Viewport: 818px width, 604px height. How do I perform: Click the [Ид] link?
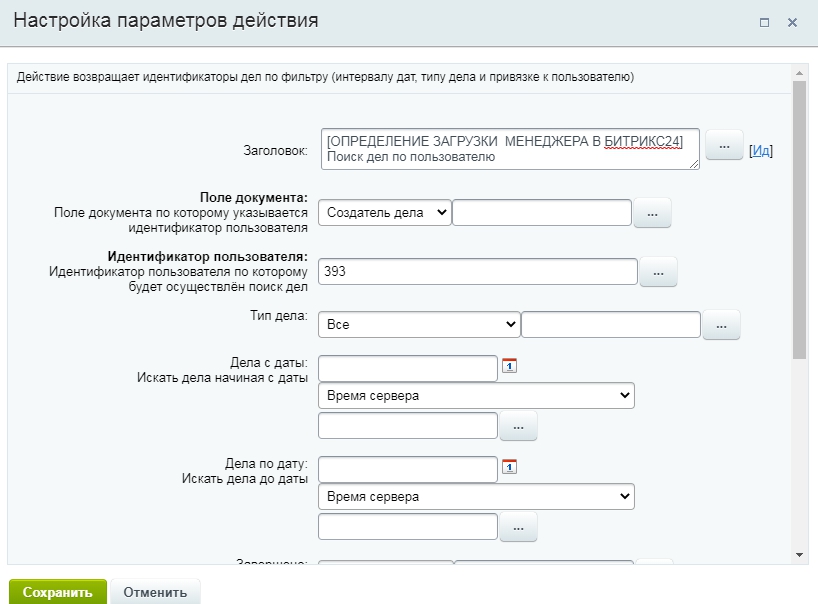pos(761,151)
